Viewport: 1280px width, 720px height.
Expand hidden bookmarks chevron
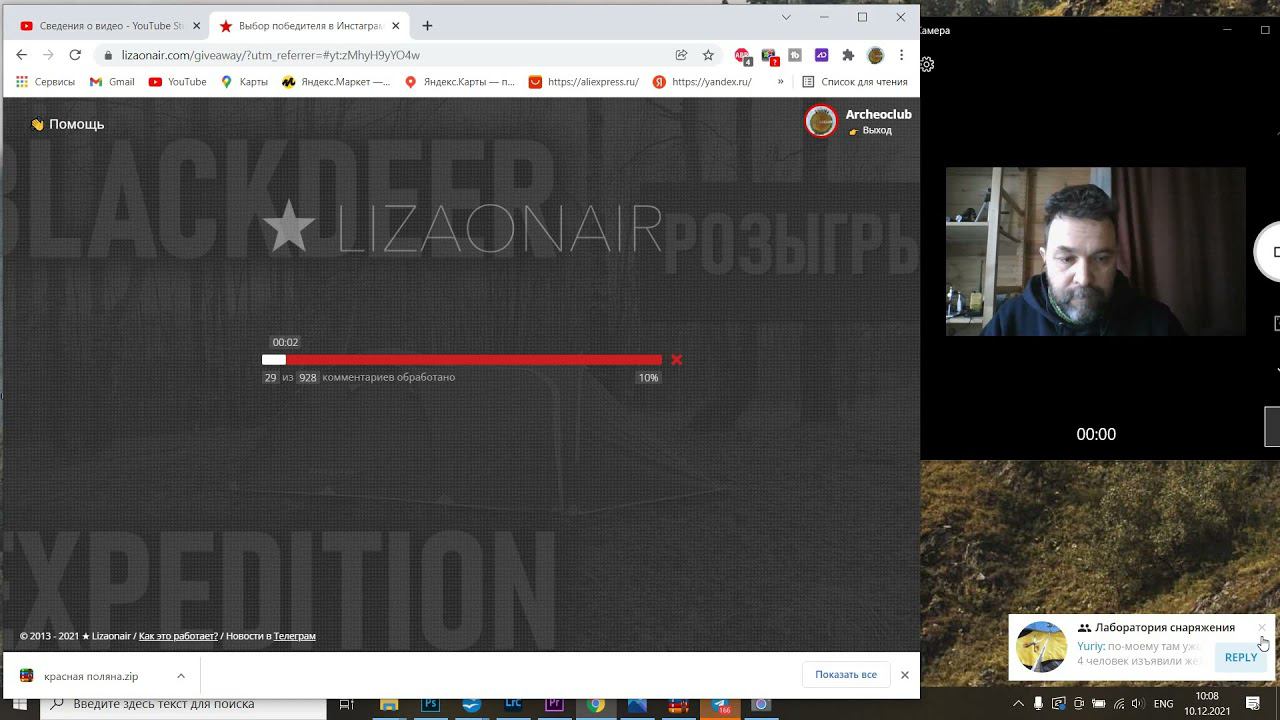(780, 82)
